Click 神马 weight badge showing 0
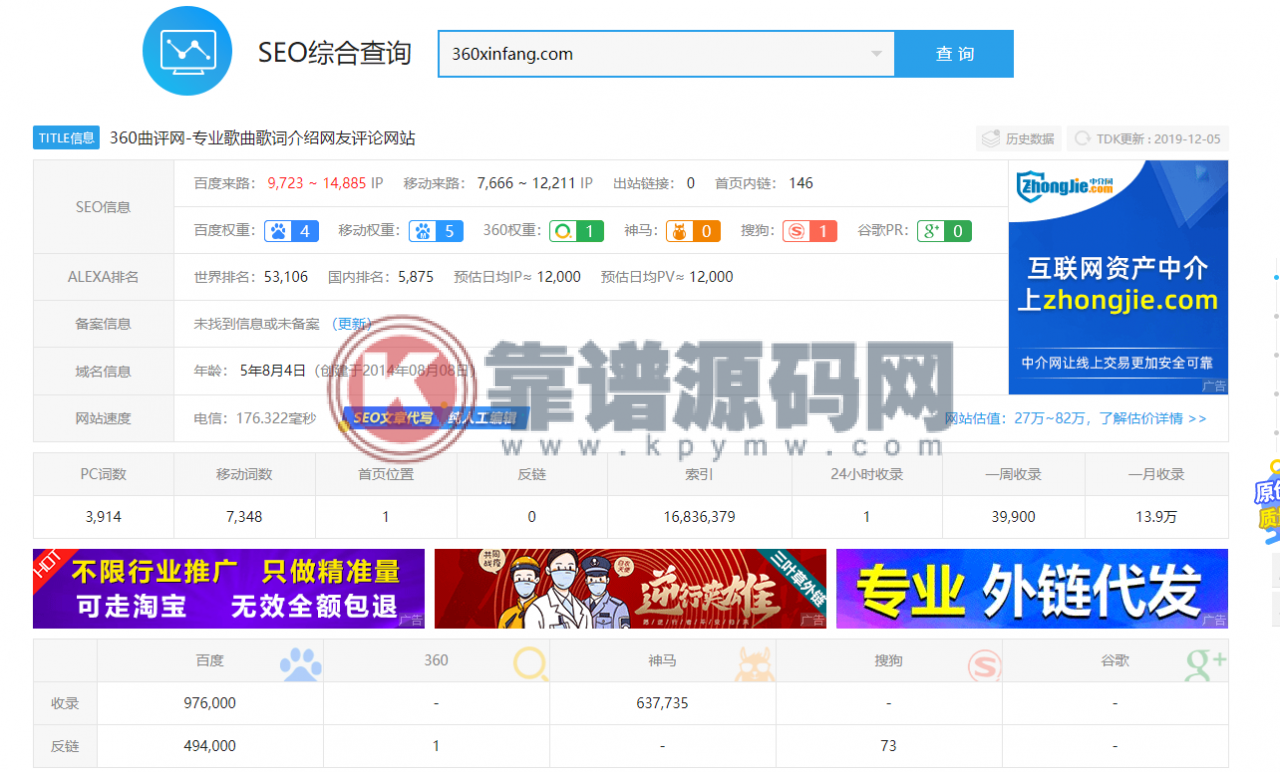Screen dimensions: 1280x772 [x=693, y=231]
